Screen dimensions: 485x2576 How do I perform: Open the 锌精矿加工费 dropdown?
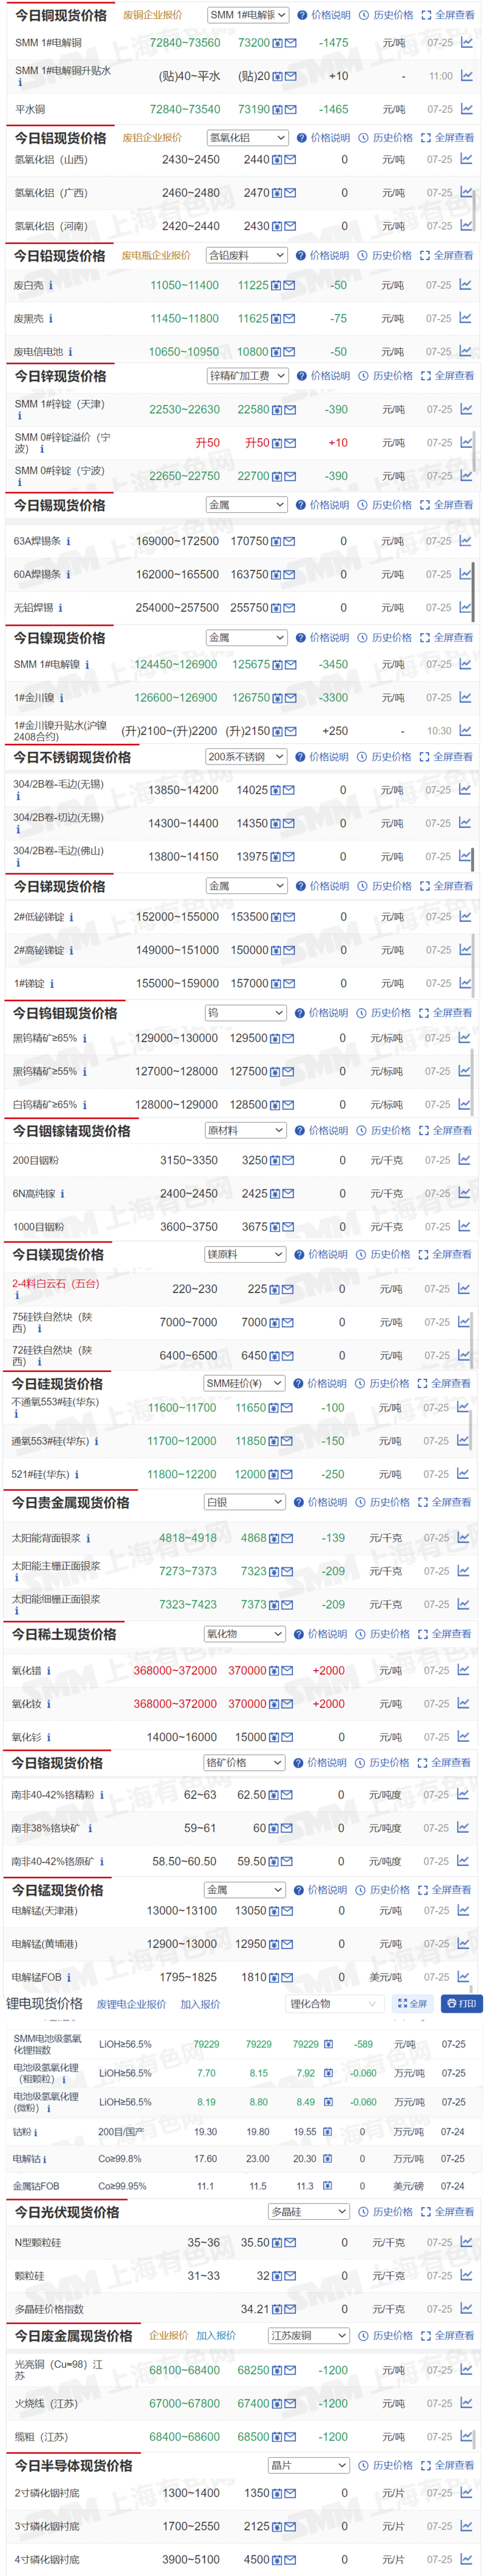[x=248, y=376]
